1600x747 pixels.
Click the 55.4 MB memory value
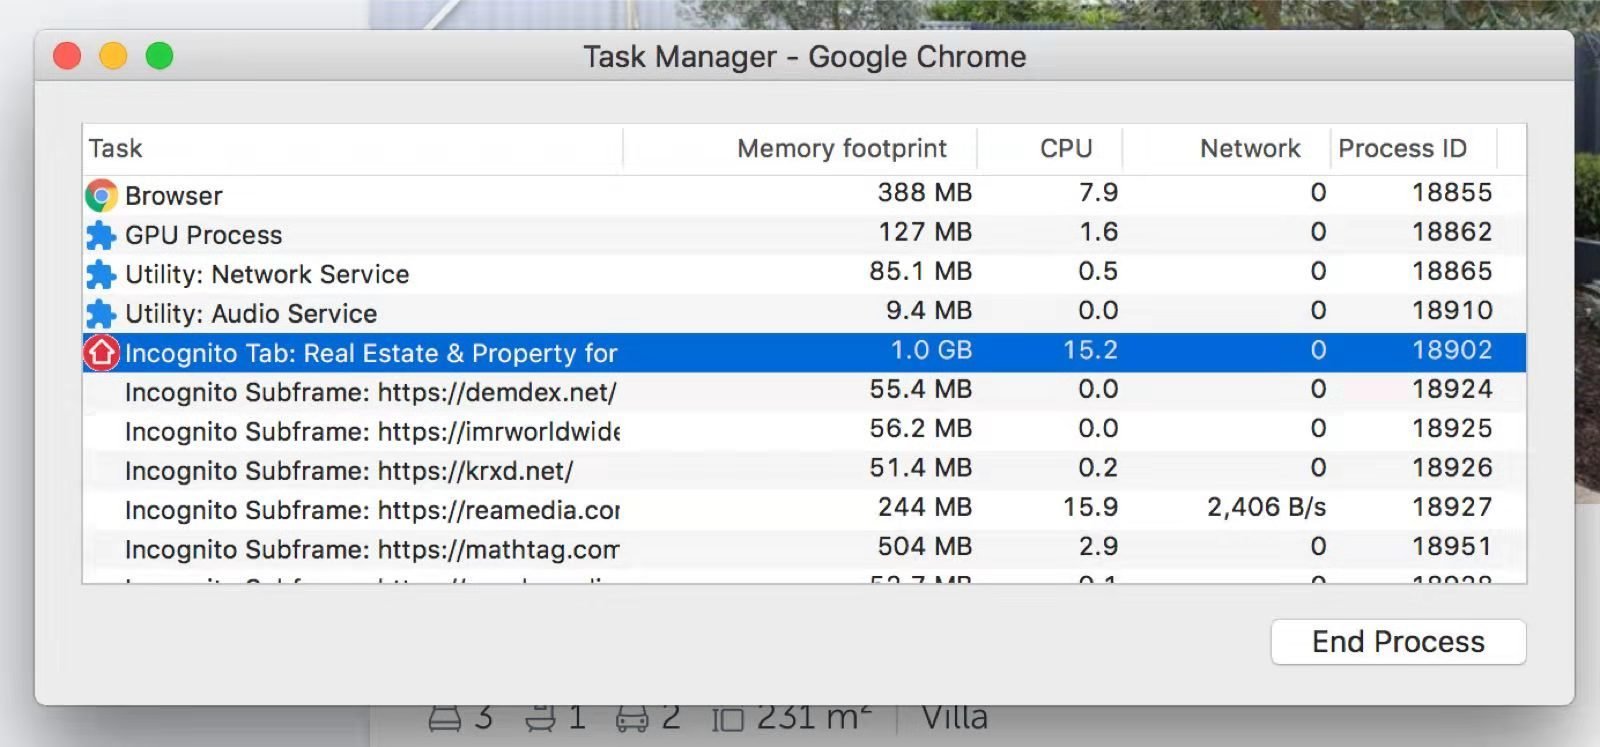920,389
